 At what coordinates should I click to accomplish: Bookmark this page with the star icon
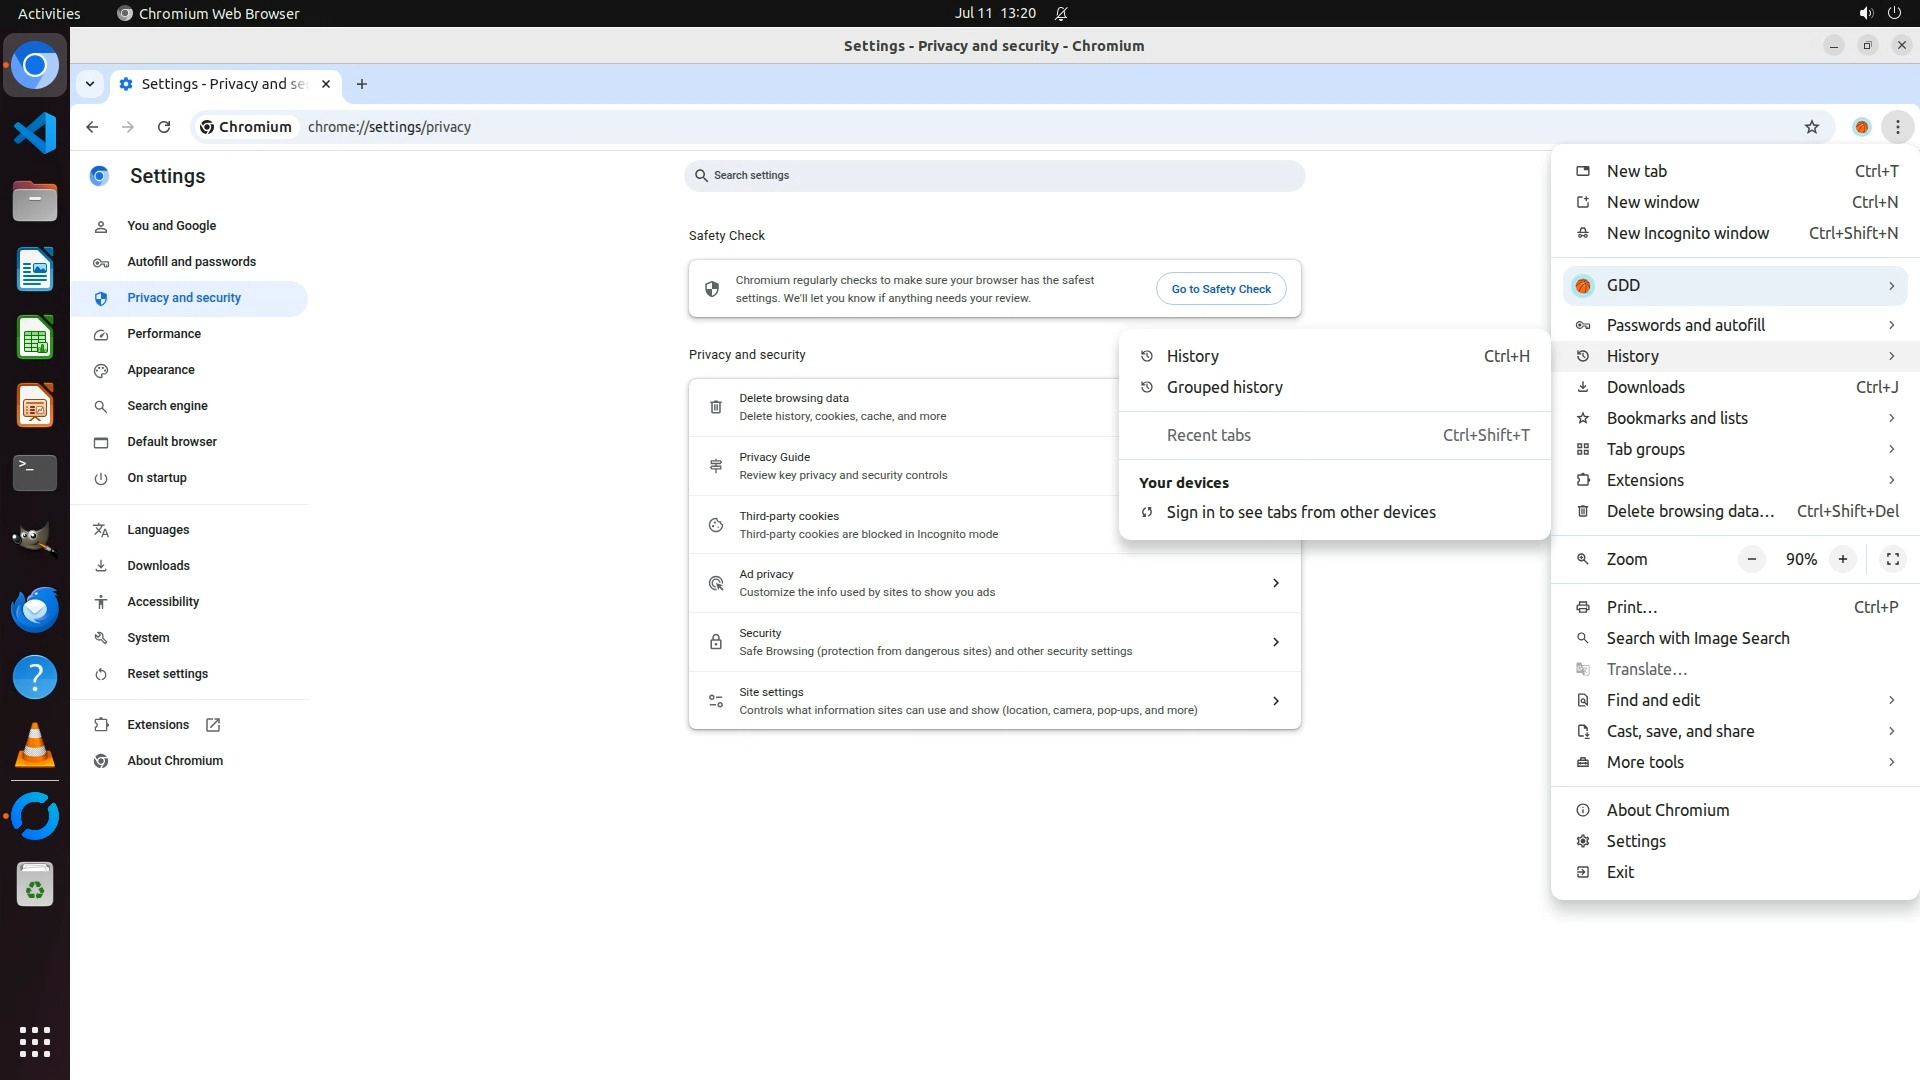point(1811,127)
